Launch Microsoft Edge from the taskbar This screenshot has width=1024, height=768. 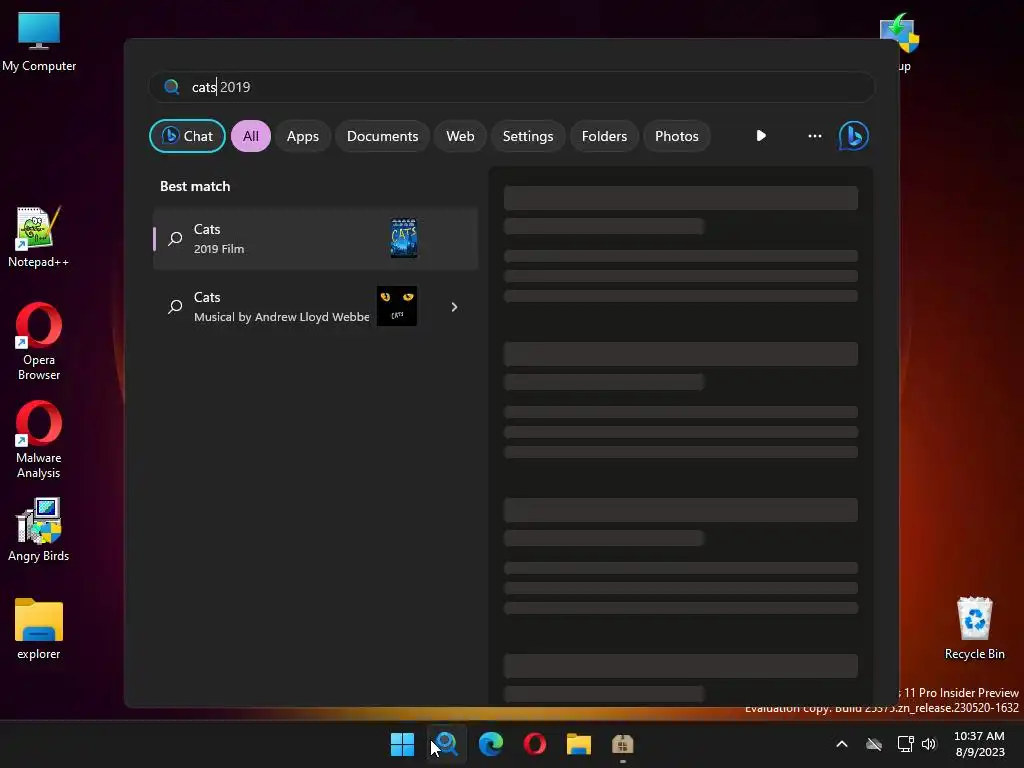click(x=490, y=744)
